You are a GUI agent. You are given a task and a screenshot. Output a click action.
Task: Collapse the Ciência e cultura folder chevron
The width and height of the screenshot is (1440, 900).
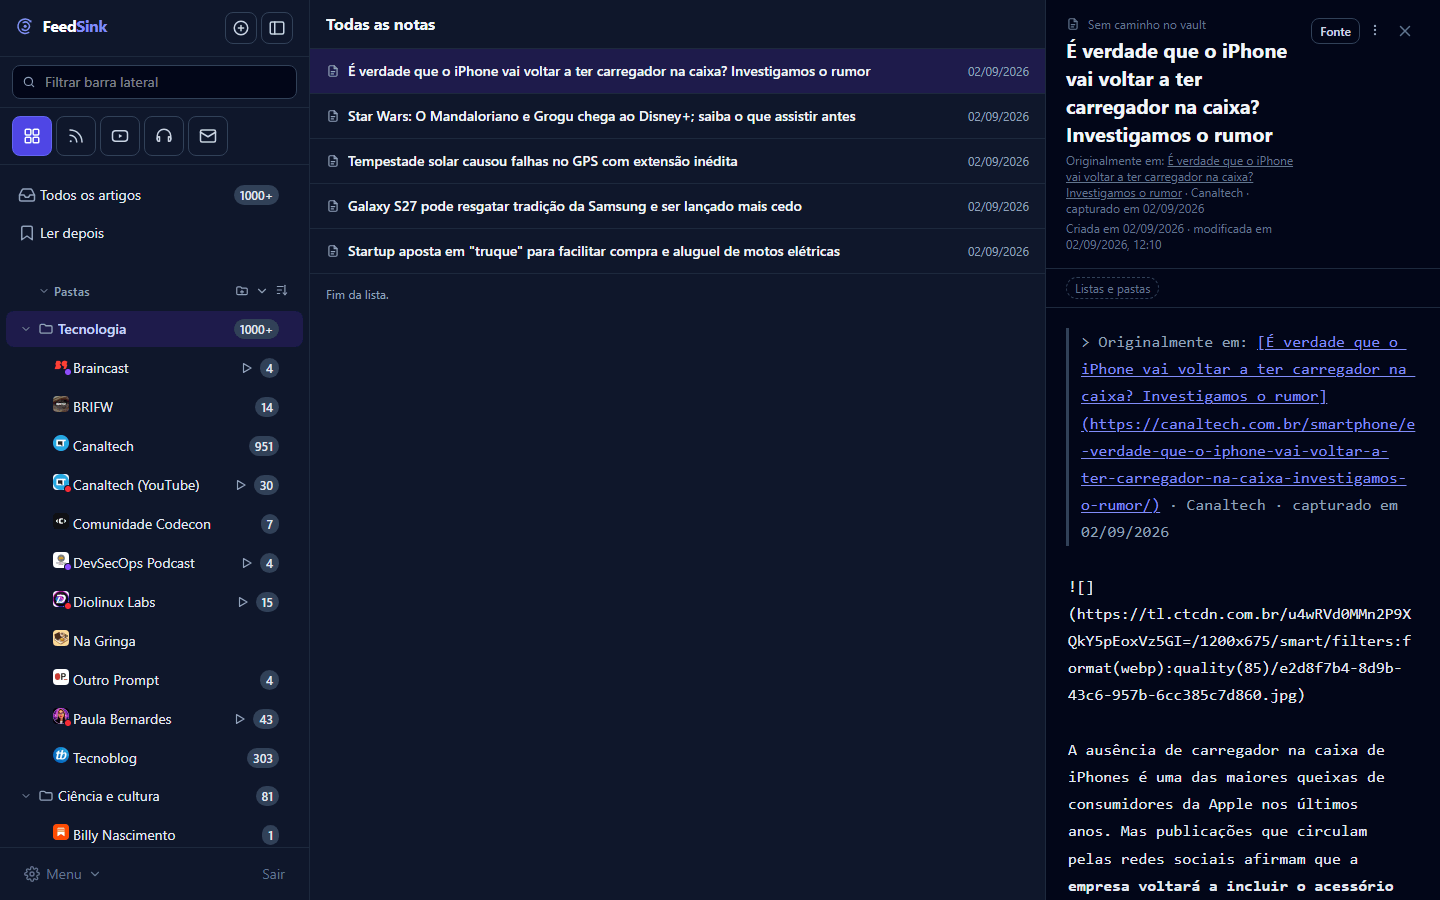(x=26, y=796)
